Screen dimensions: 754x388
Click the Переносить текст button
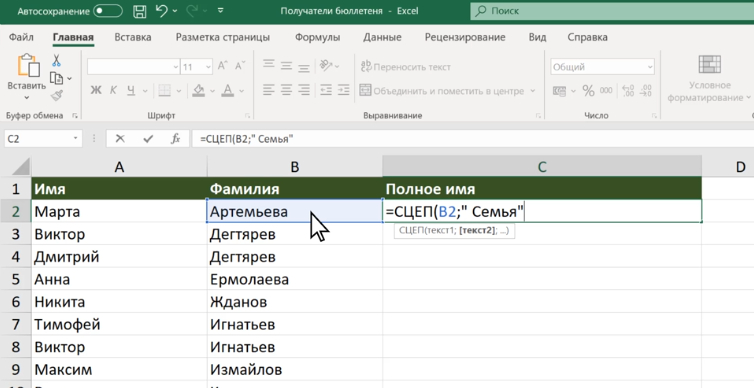pos(405,67)
